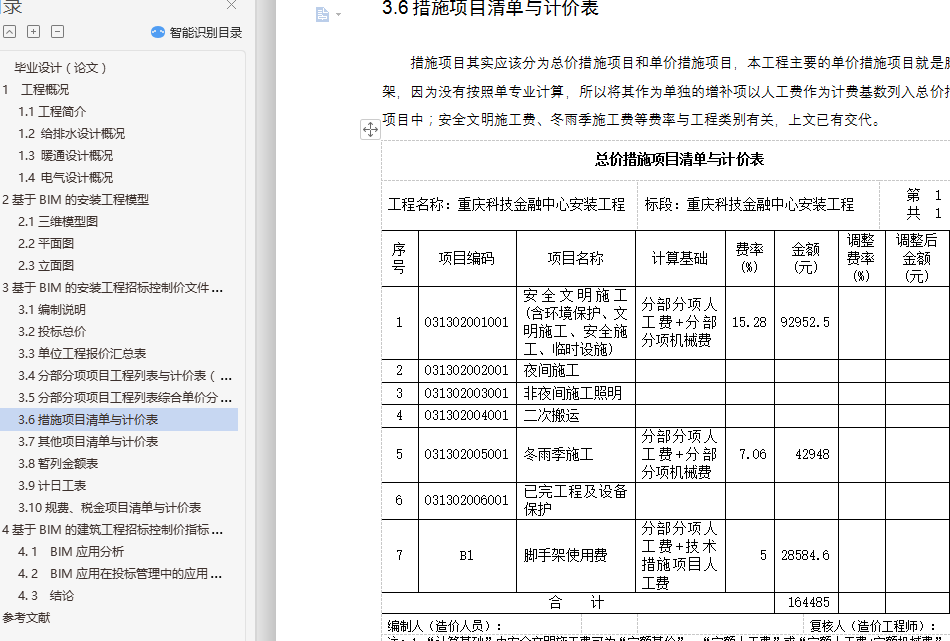Open outline entry 3.1 编制说明
This screenshot has height=641, width=950.
pyautogui.click(x=52, y=310)
